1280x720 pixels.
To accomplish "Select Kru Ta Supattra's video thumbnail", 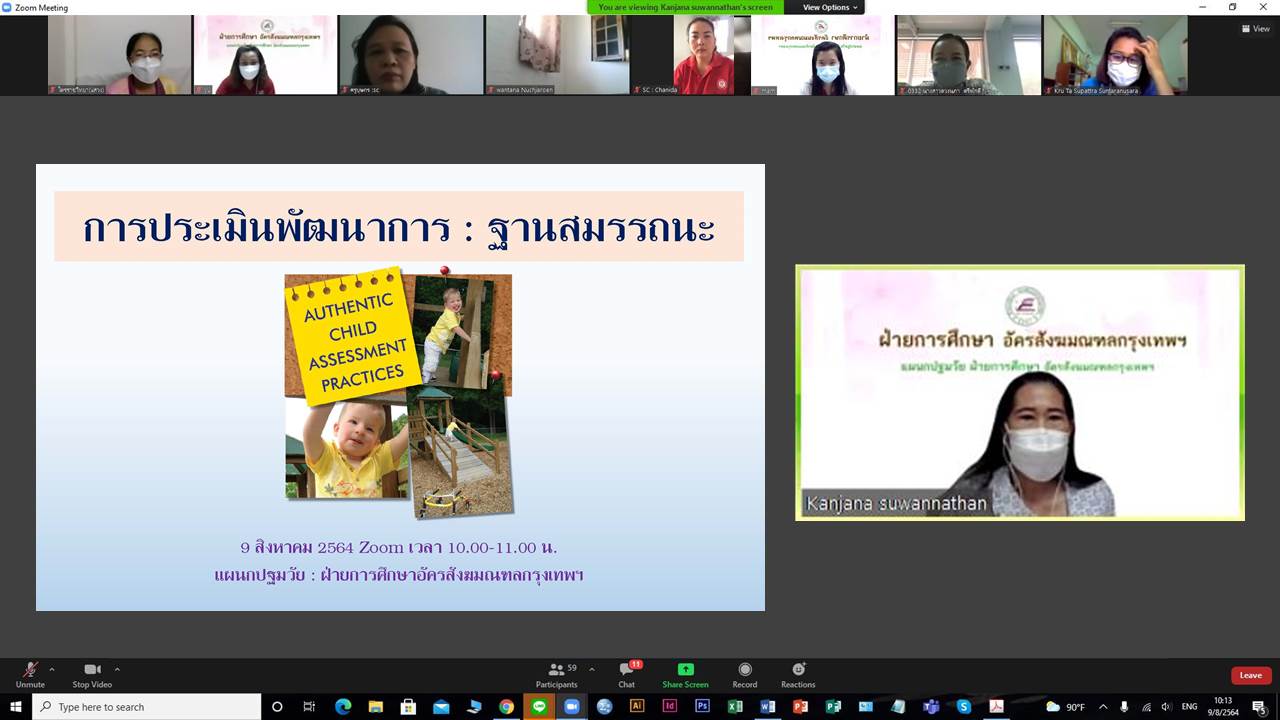I will [x=1115, y=55].
